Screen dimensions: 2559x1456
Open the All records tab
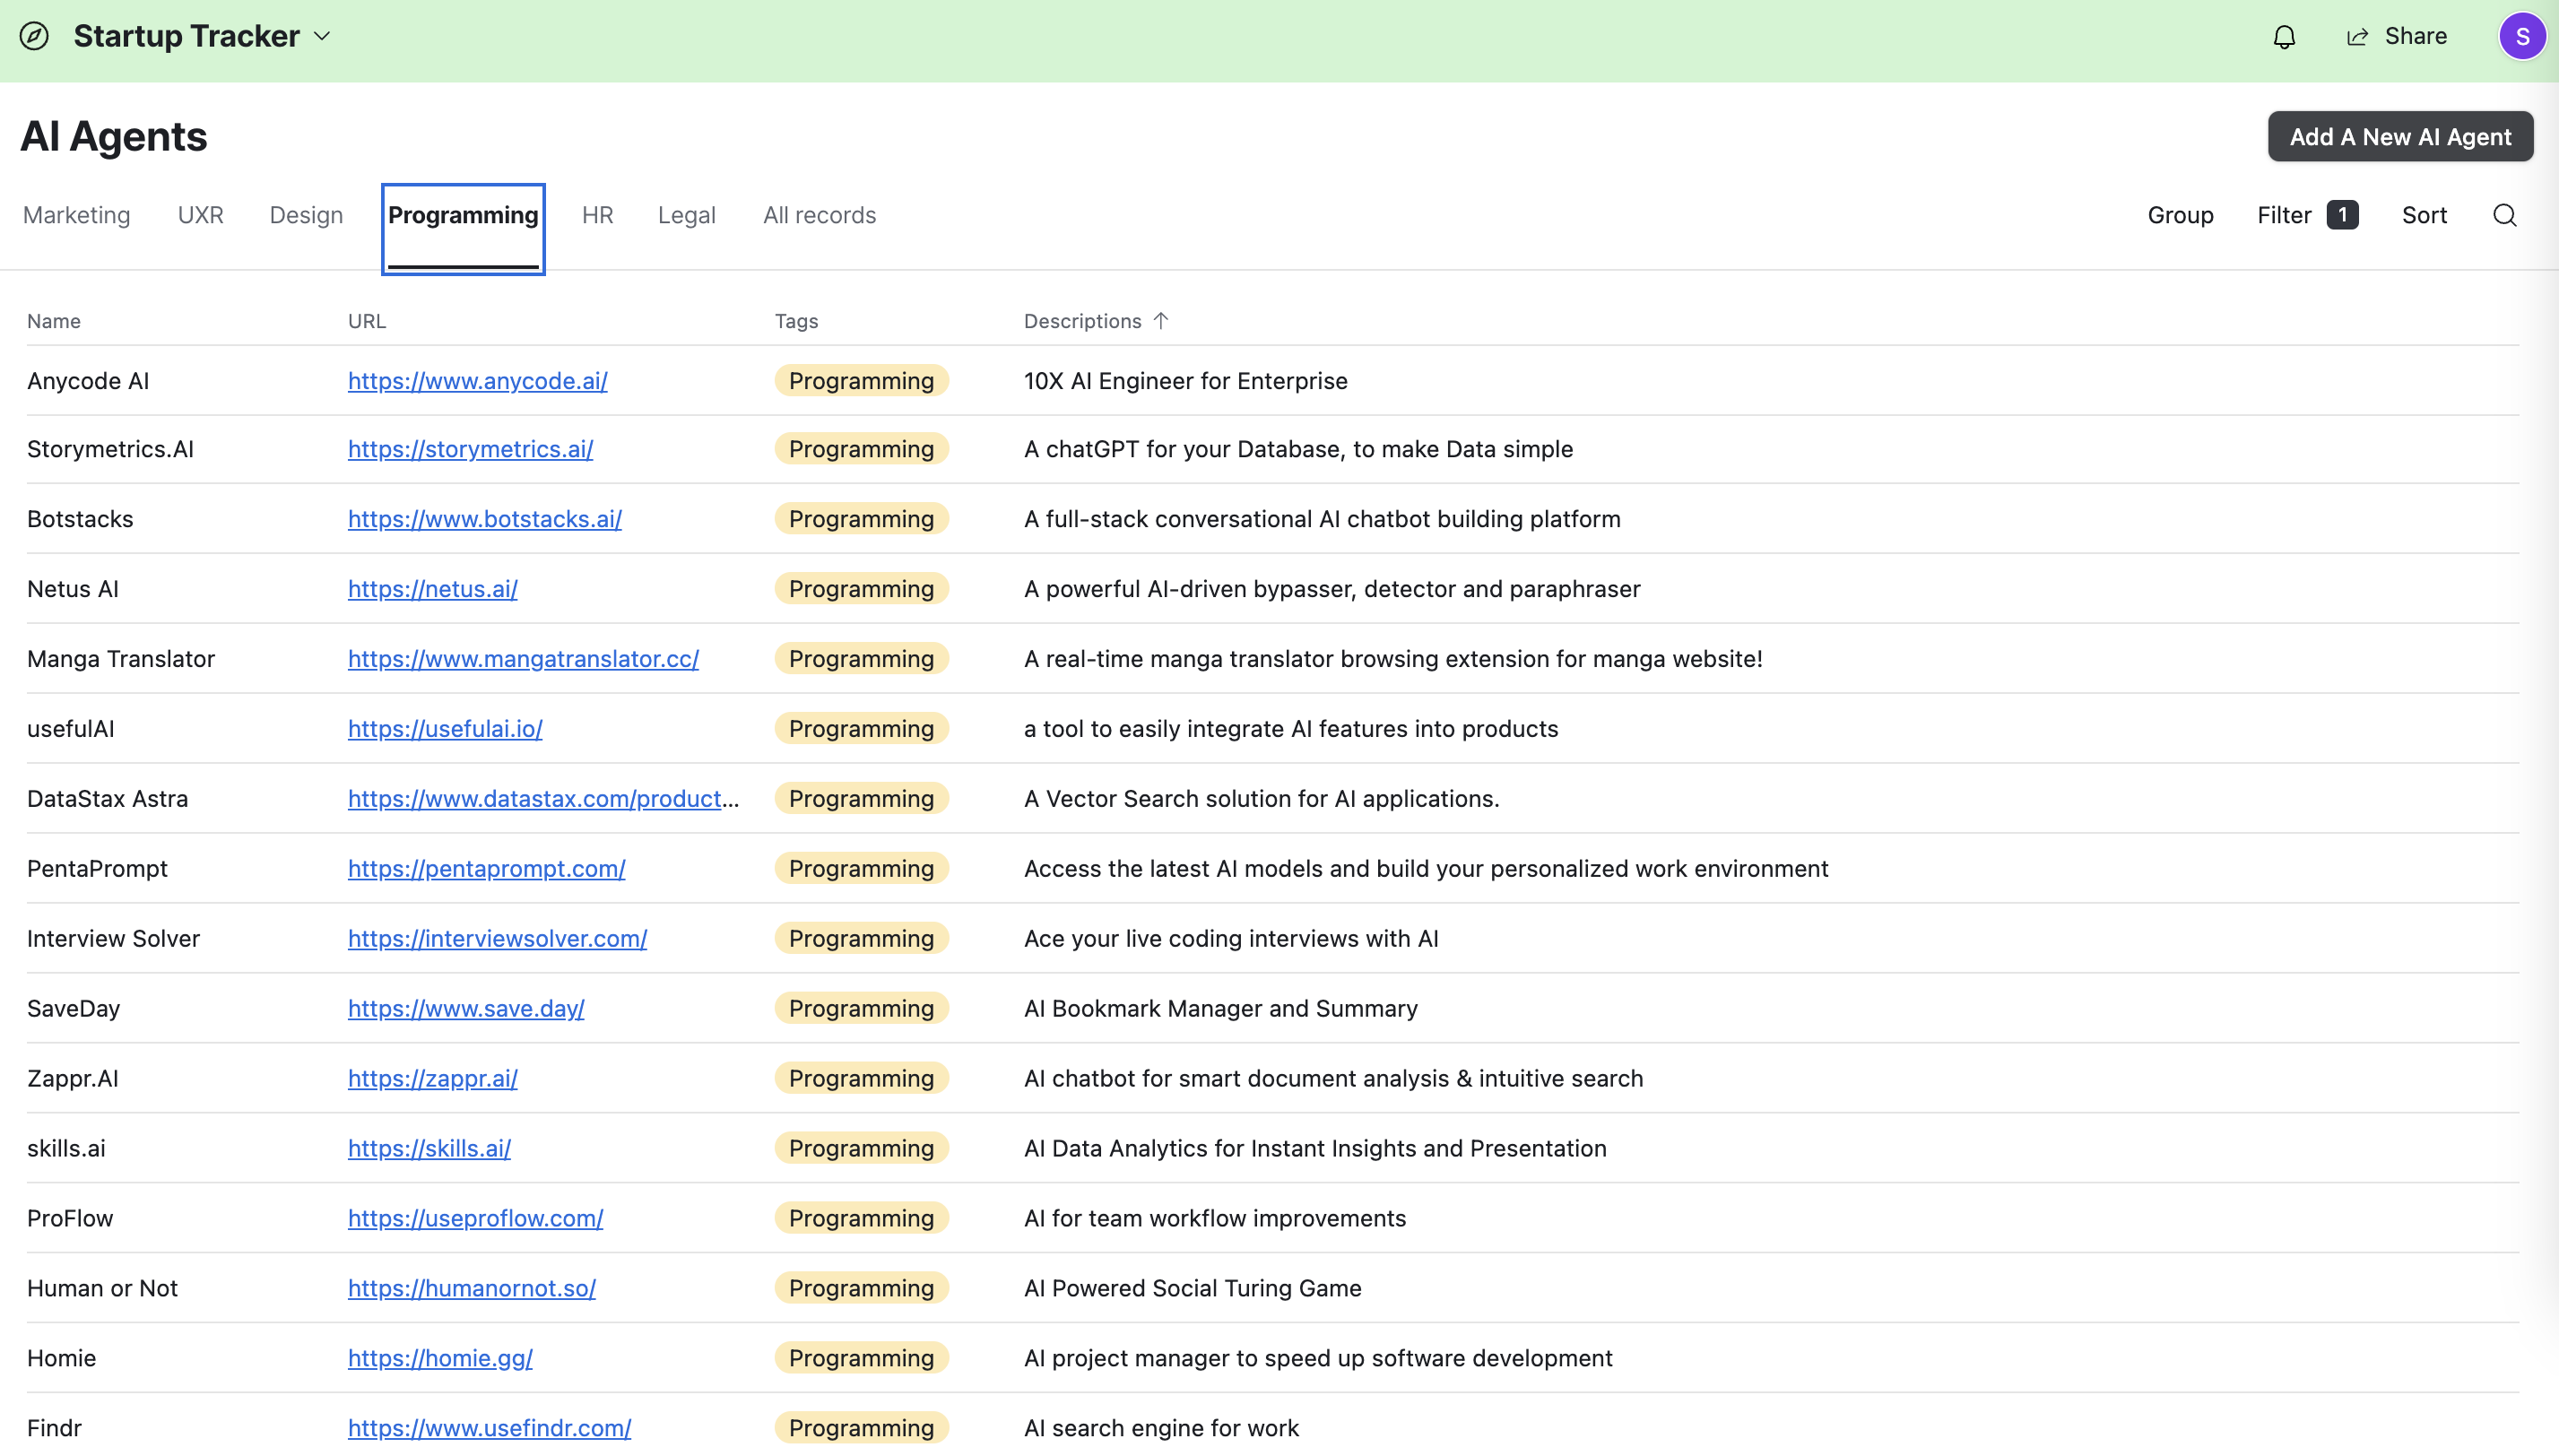[x=819, y=215]
